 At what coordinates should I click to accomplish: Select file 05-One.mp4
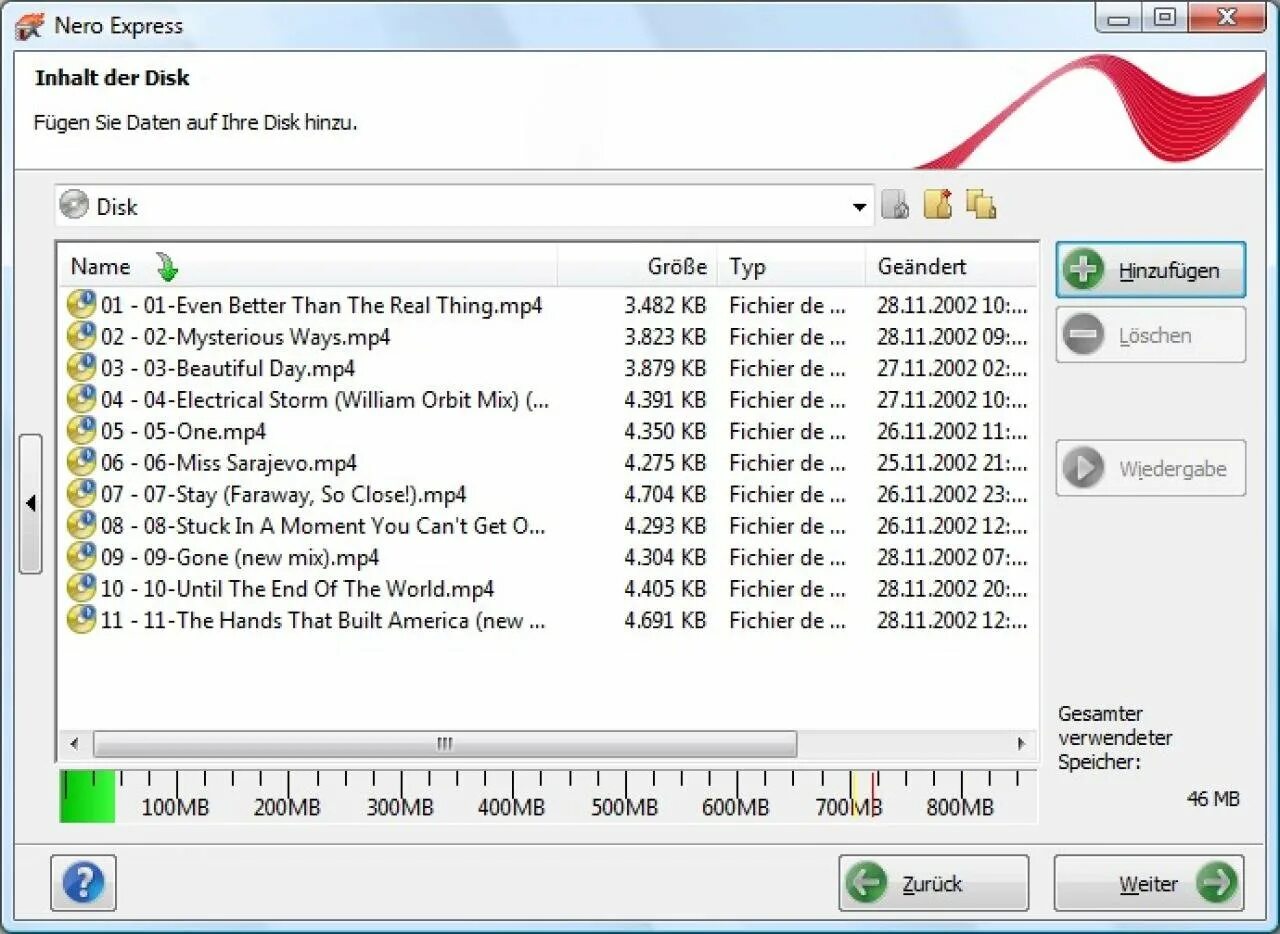pos(183,431)
